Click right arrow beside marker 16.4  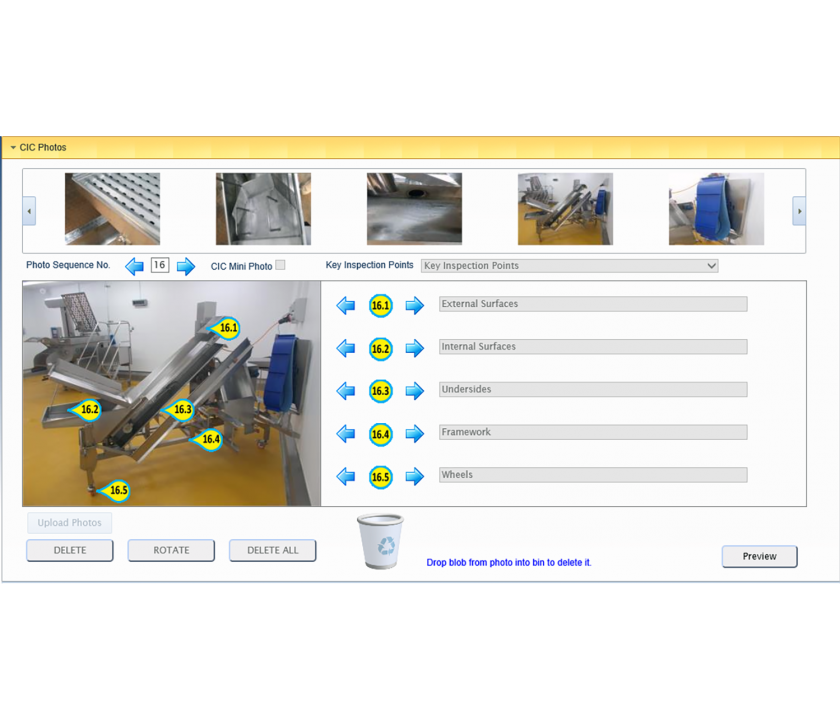pyautogui.click(x=414, y=434)
